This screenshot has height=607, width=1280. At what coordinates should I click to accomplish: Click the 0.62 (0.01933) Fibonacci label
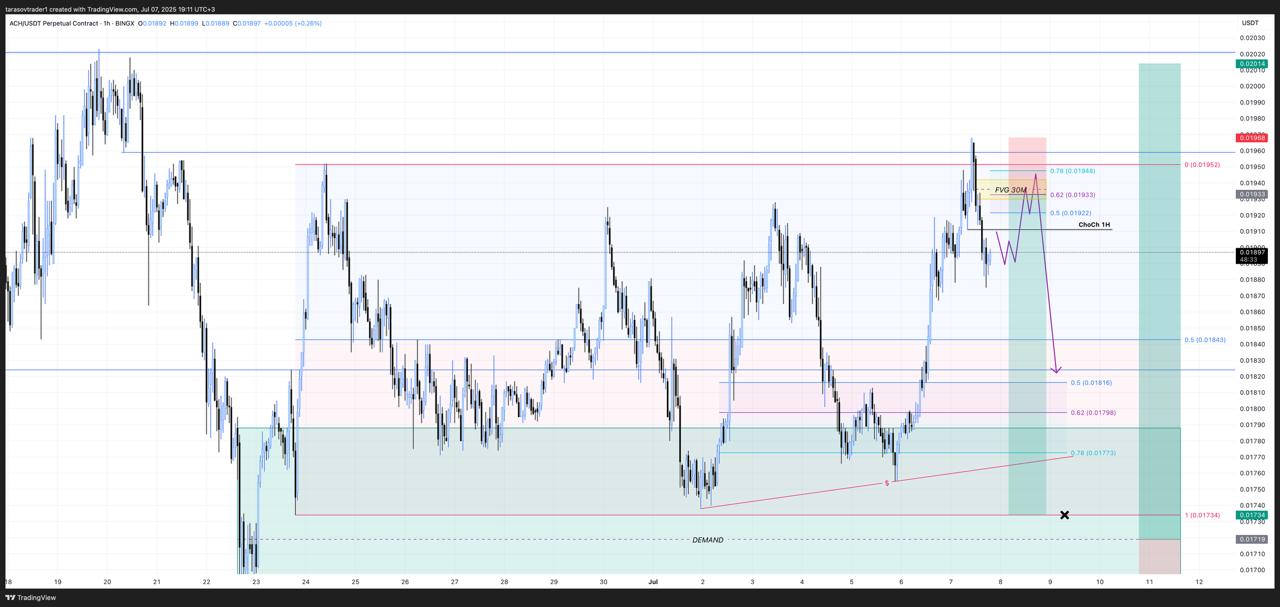tap(1072, 195)
